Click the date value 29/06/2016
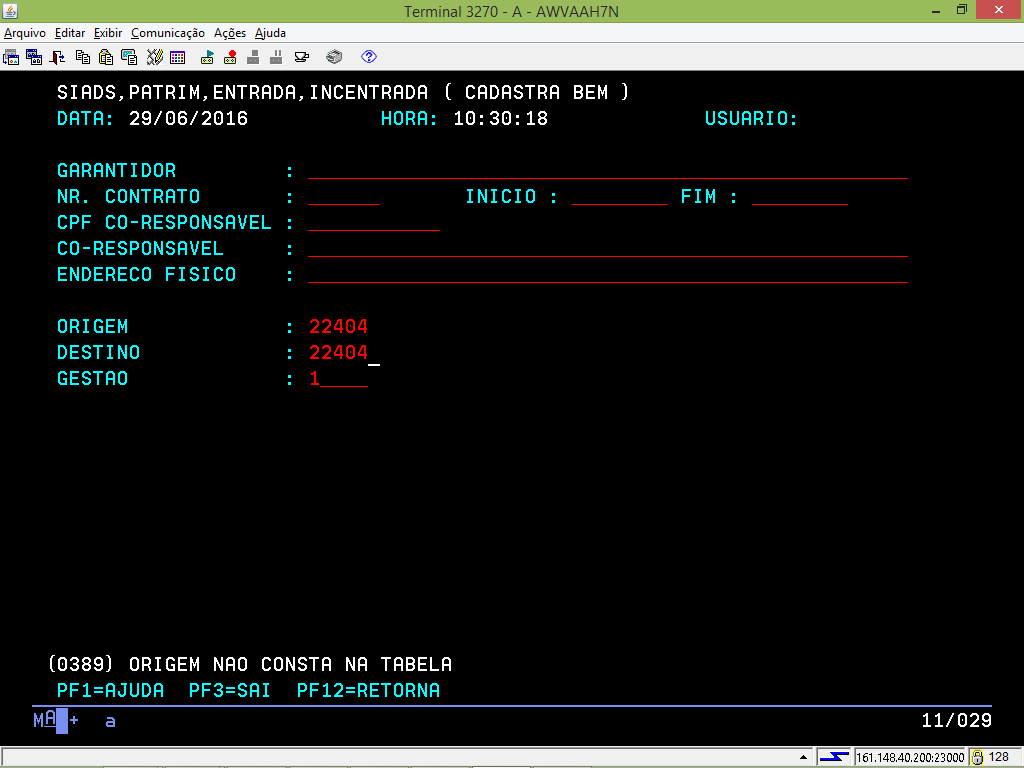The width and height of the screenshot is (1024, 768). (188, 119)
